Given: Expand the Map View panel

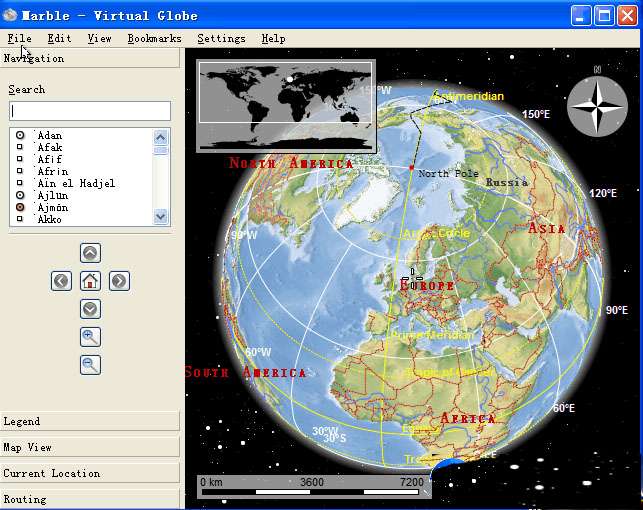Looking at the screenshot, I should 90,448.
